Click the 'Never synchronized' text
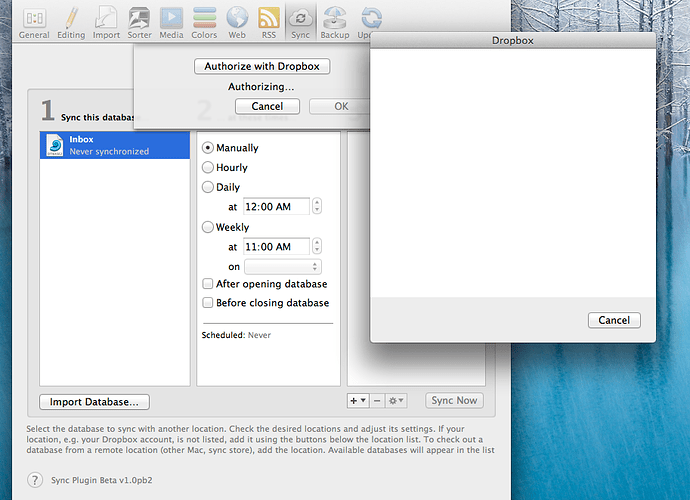The width and height of the screenshot is (690, 500). (x=109, y=151)
